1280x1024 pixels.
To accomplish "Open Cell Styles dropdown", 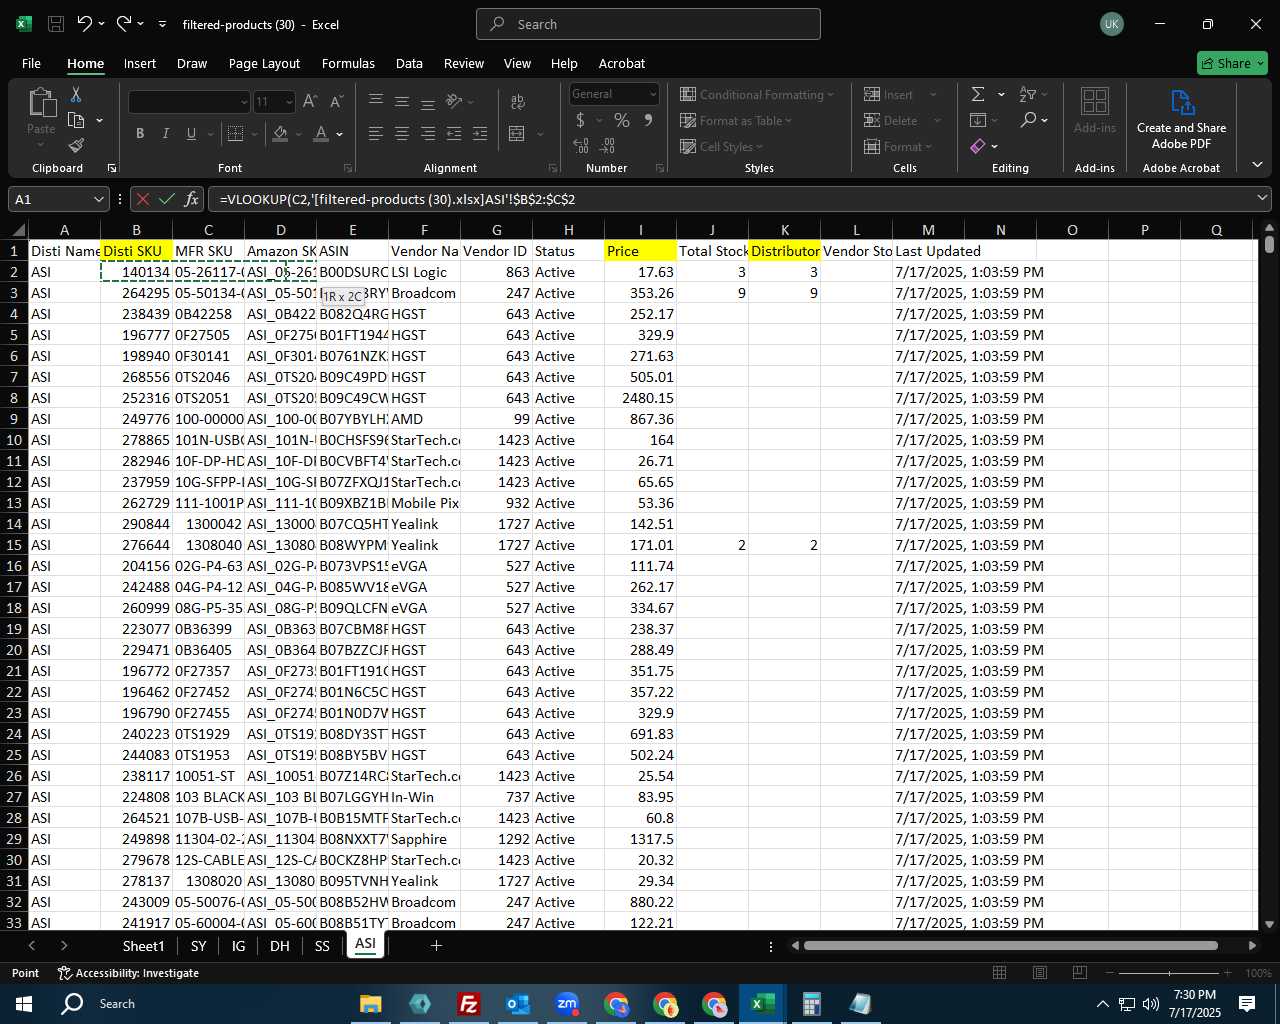I will [721, 146].
